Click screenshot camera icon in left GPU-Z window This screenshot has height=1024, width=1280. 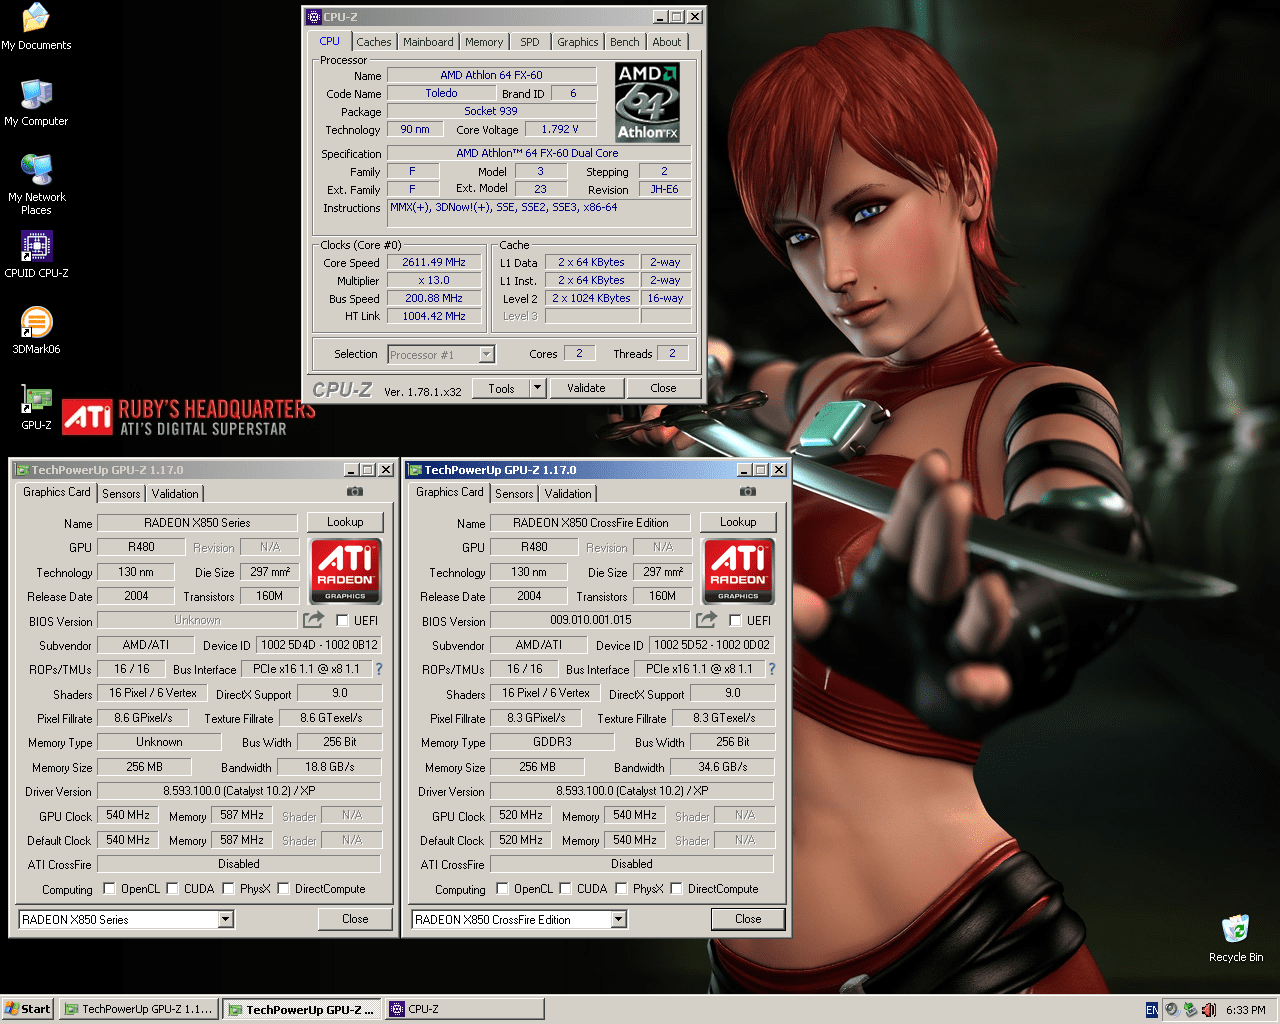[354, 492]
